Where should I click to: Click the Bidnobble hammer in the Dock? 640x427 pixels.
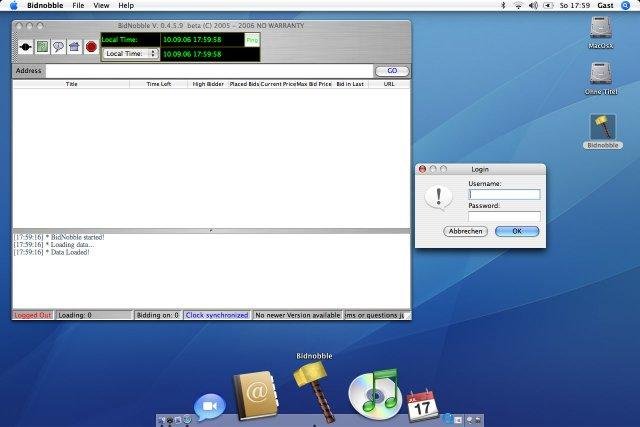314,392
